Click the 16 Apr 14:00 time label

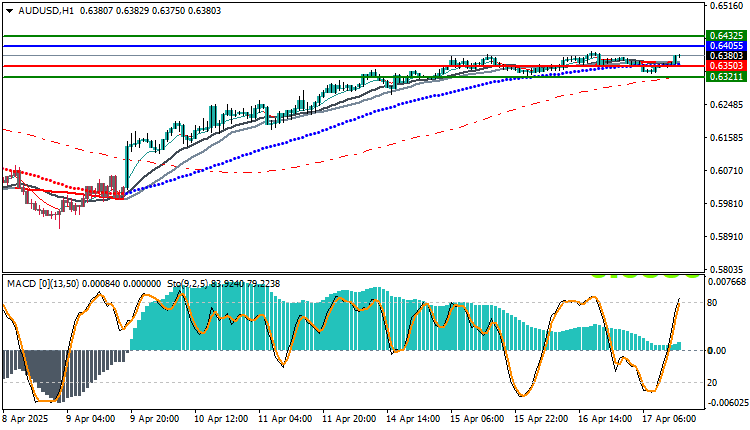tap(606, 419)
